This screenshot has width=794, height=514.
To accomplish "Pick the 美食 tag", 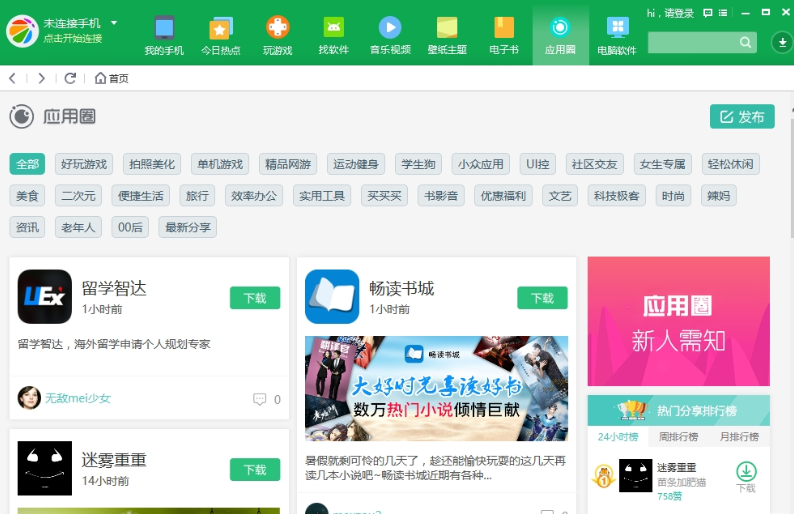I will pos(27,195).
